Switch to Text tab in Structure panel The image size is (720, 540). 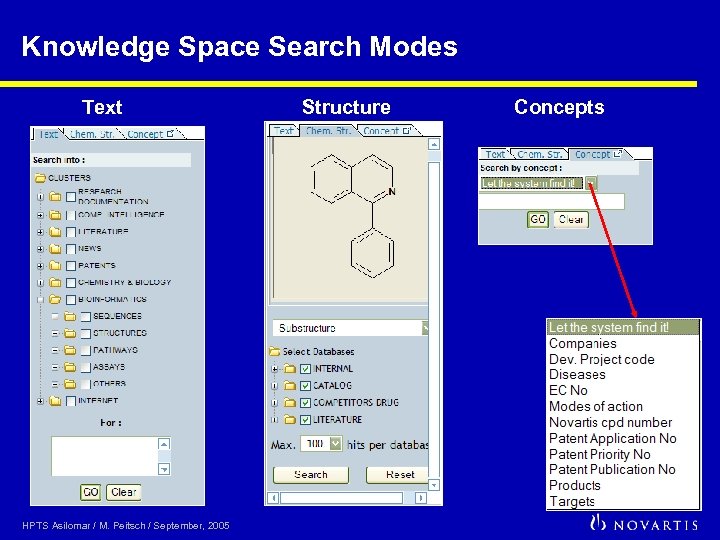pos(283,130)
